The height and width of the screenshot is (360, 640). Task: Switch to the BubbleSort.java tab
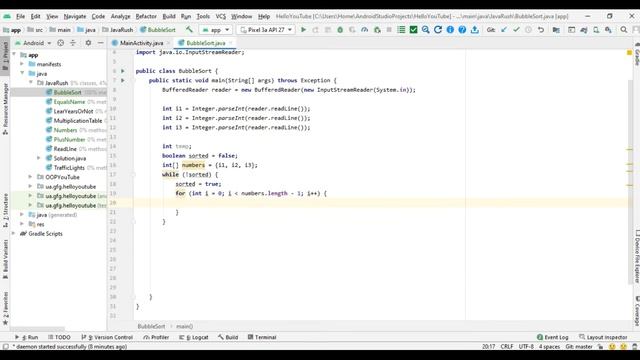tap(205, 43)
